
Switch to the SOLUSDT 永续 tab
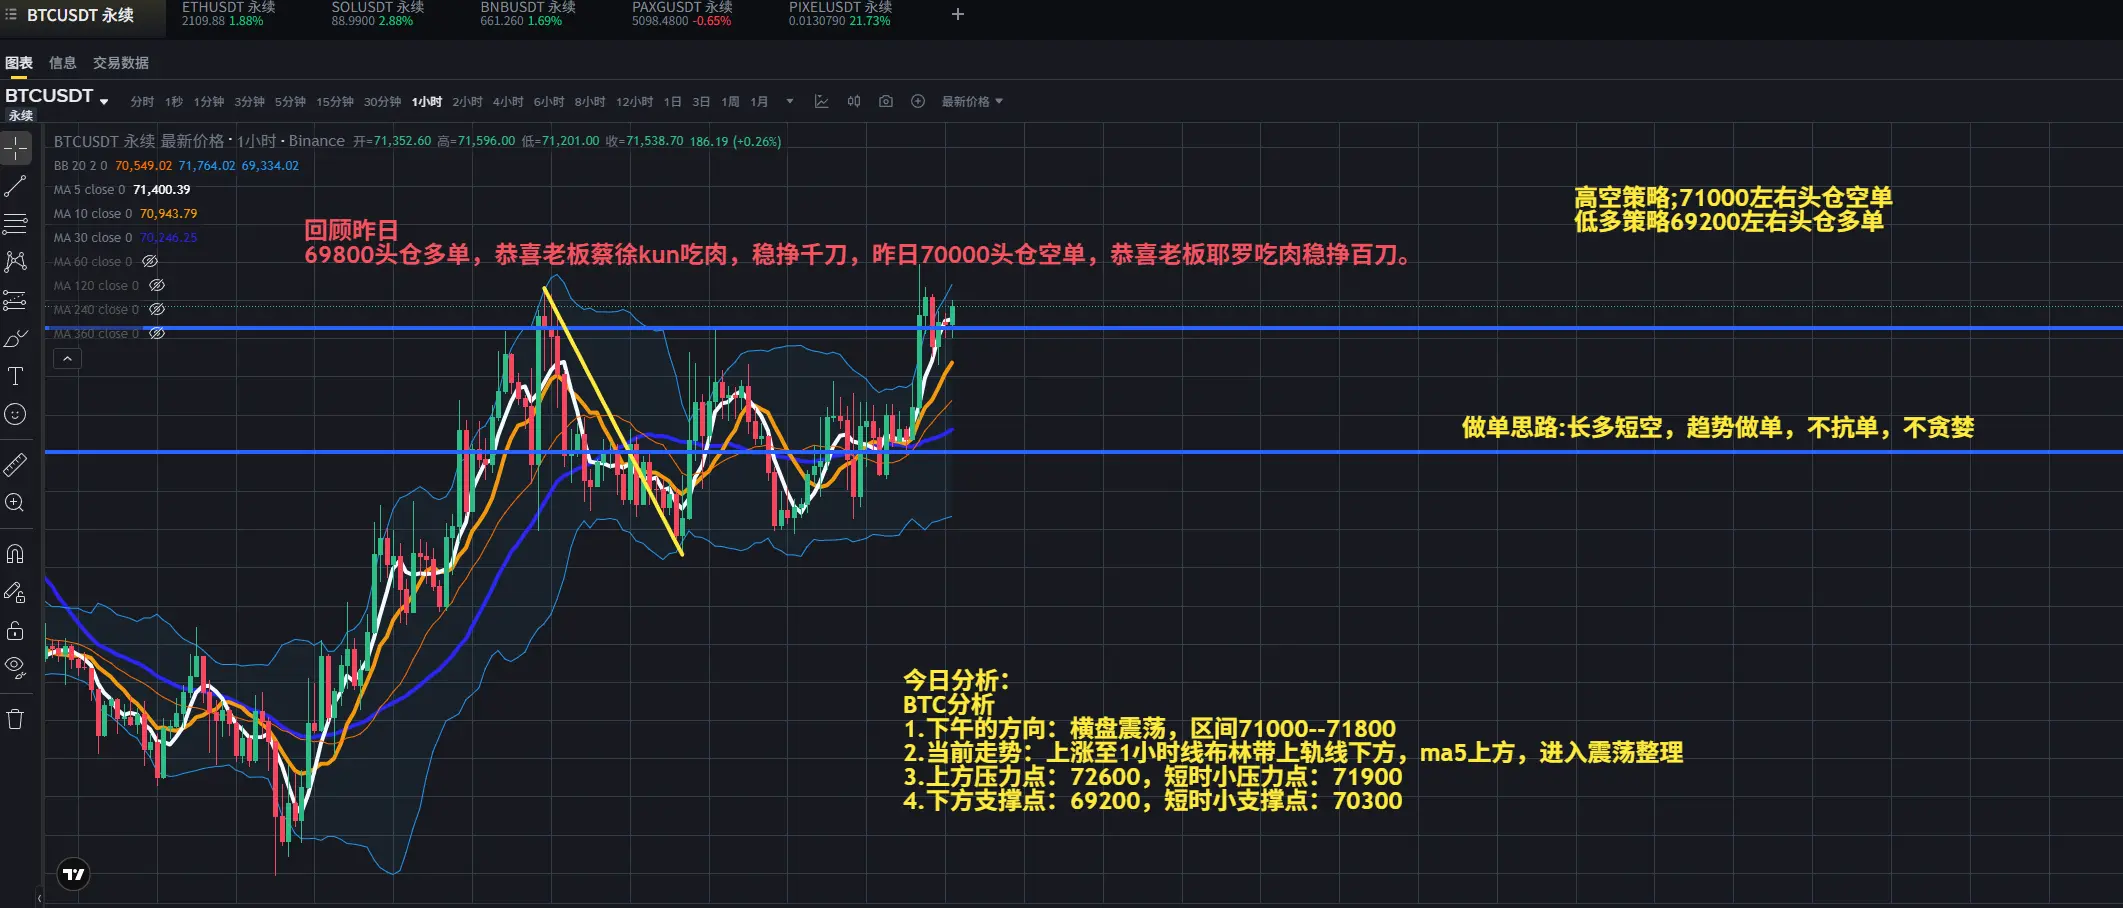(378, 14)
